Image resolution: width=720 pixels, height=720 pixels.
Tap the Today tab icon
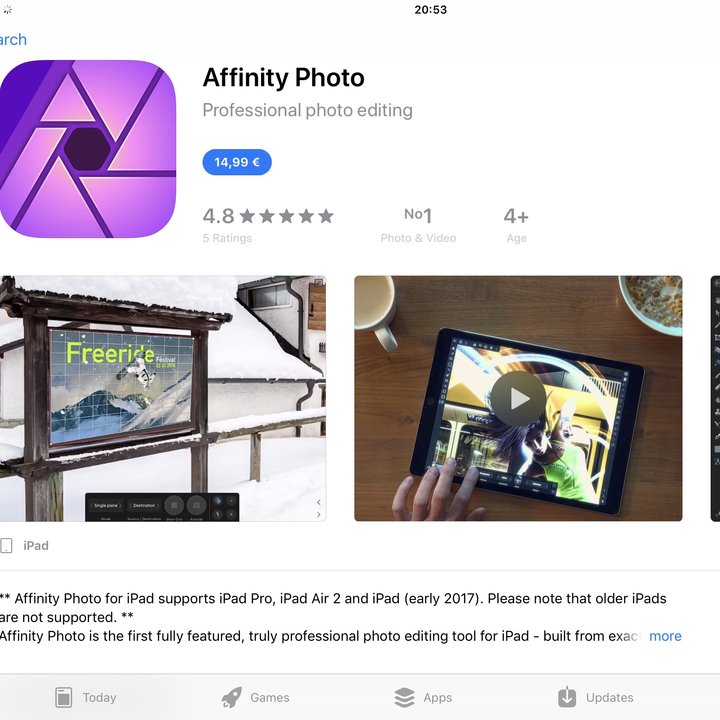63,698
